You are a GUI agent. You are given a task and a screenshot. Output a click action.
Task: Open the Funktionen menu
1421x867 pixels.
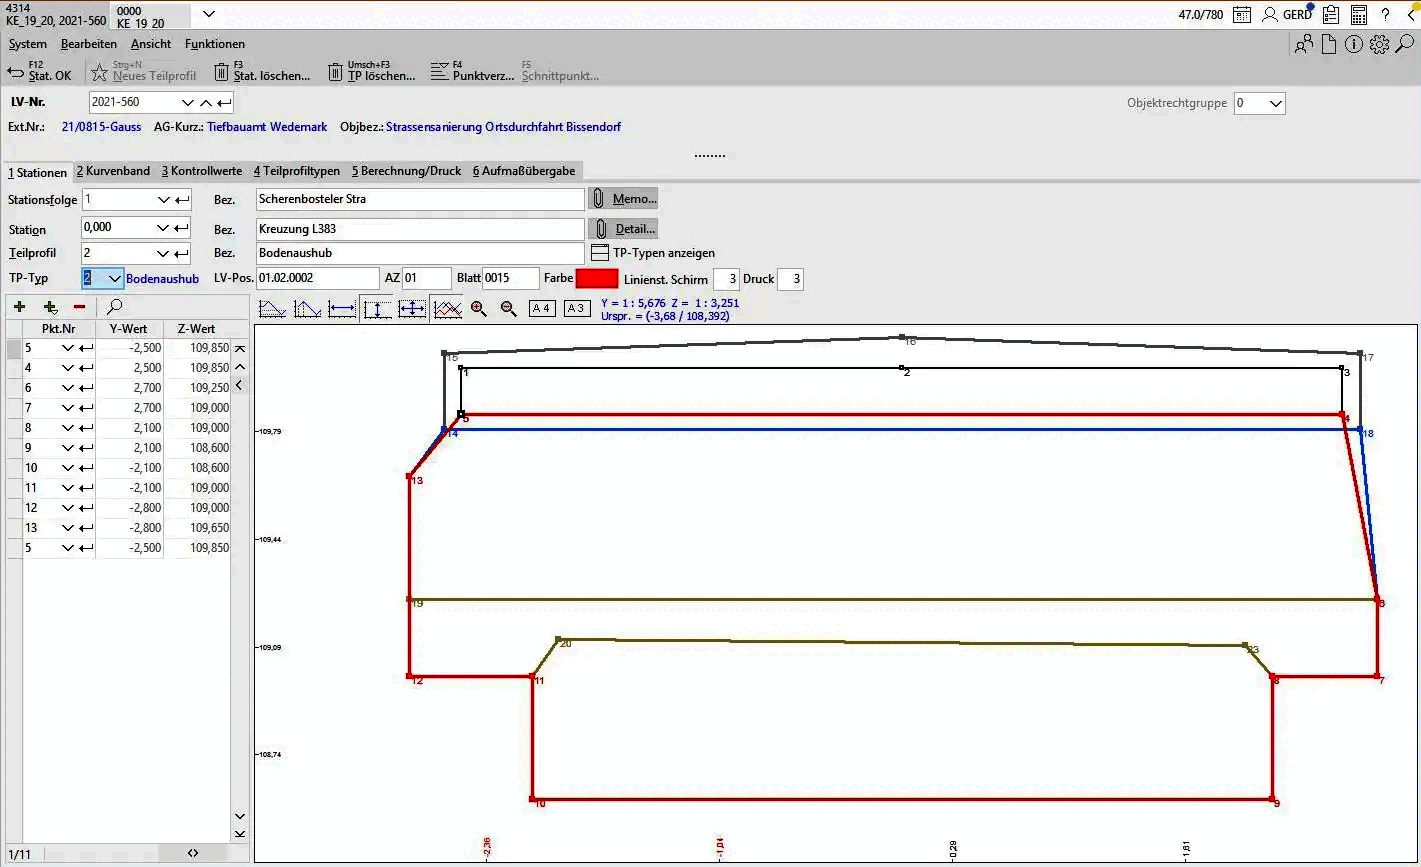point(214,44)
